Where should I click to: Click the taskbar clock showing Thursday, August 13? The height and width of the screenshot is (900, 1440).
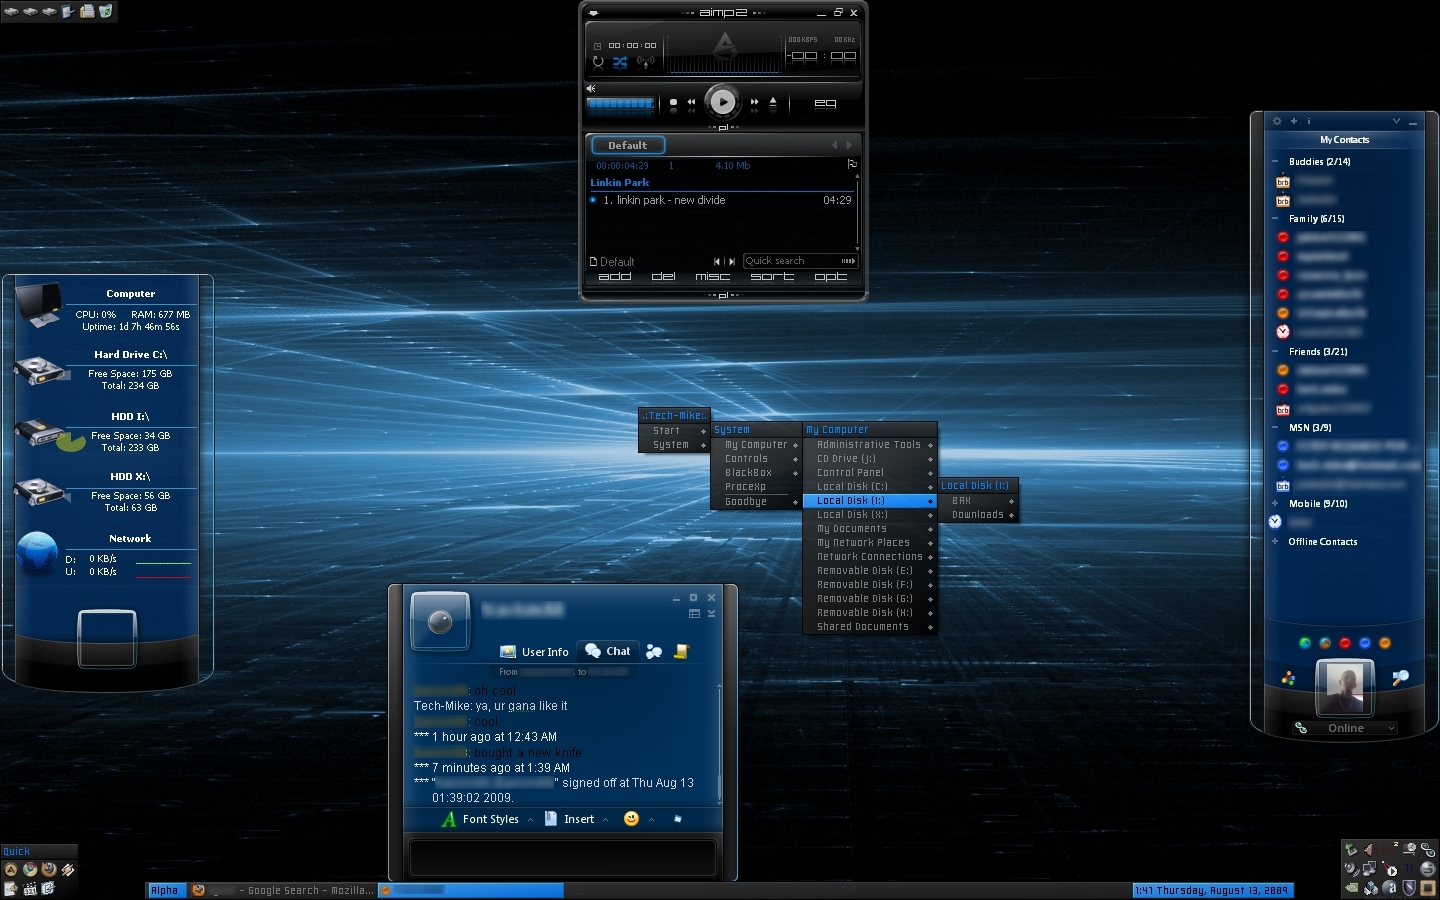click(1212, 890)
